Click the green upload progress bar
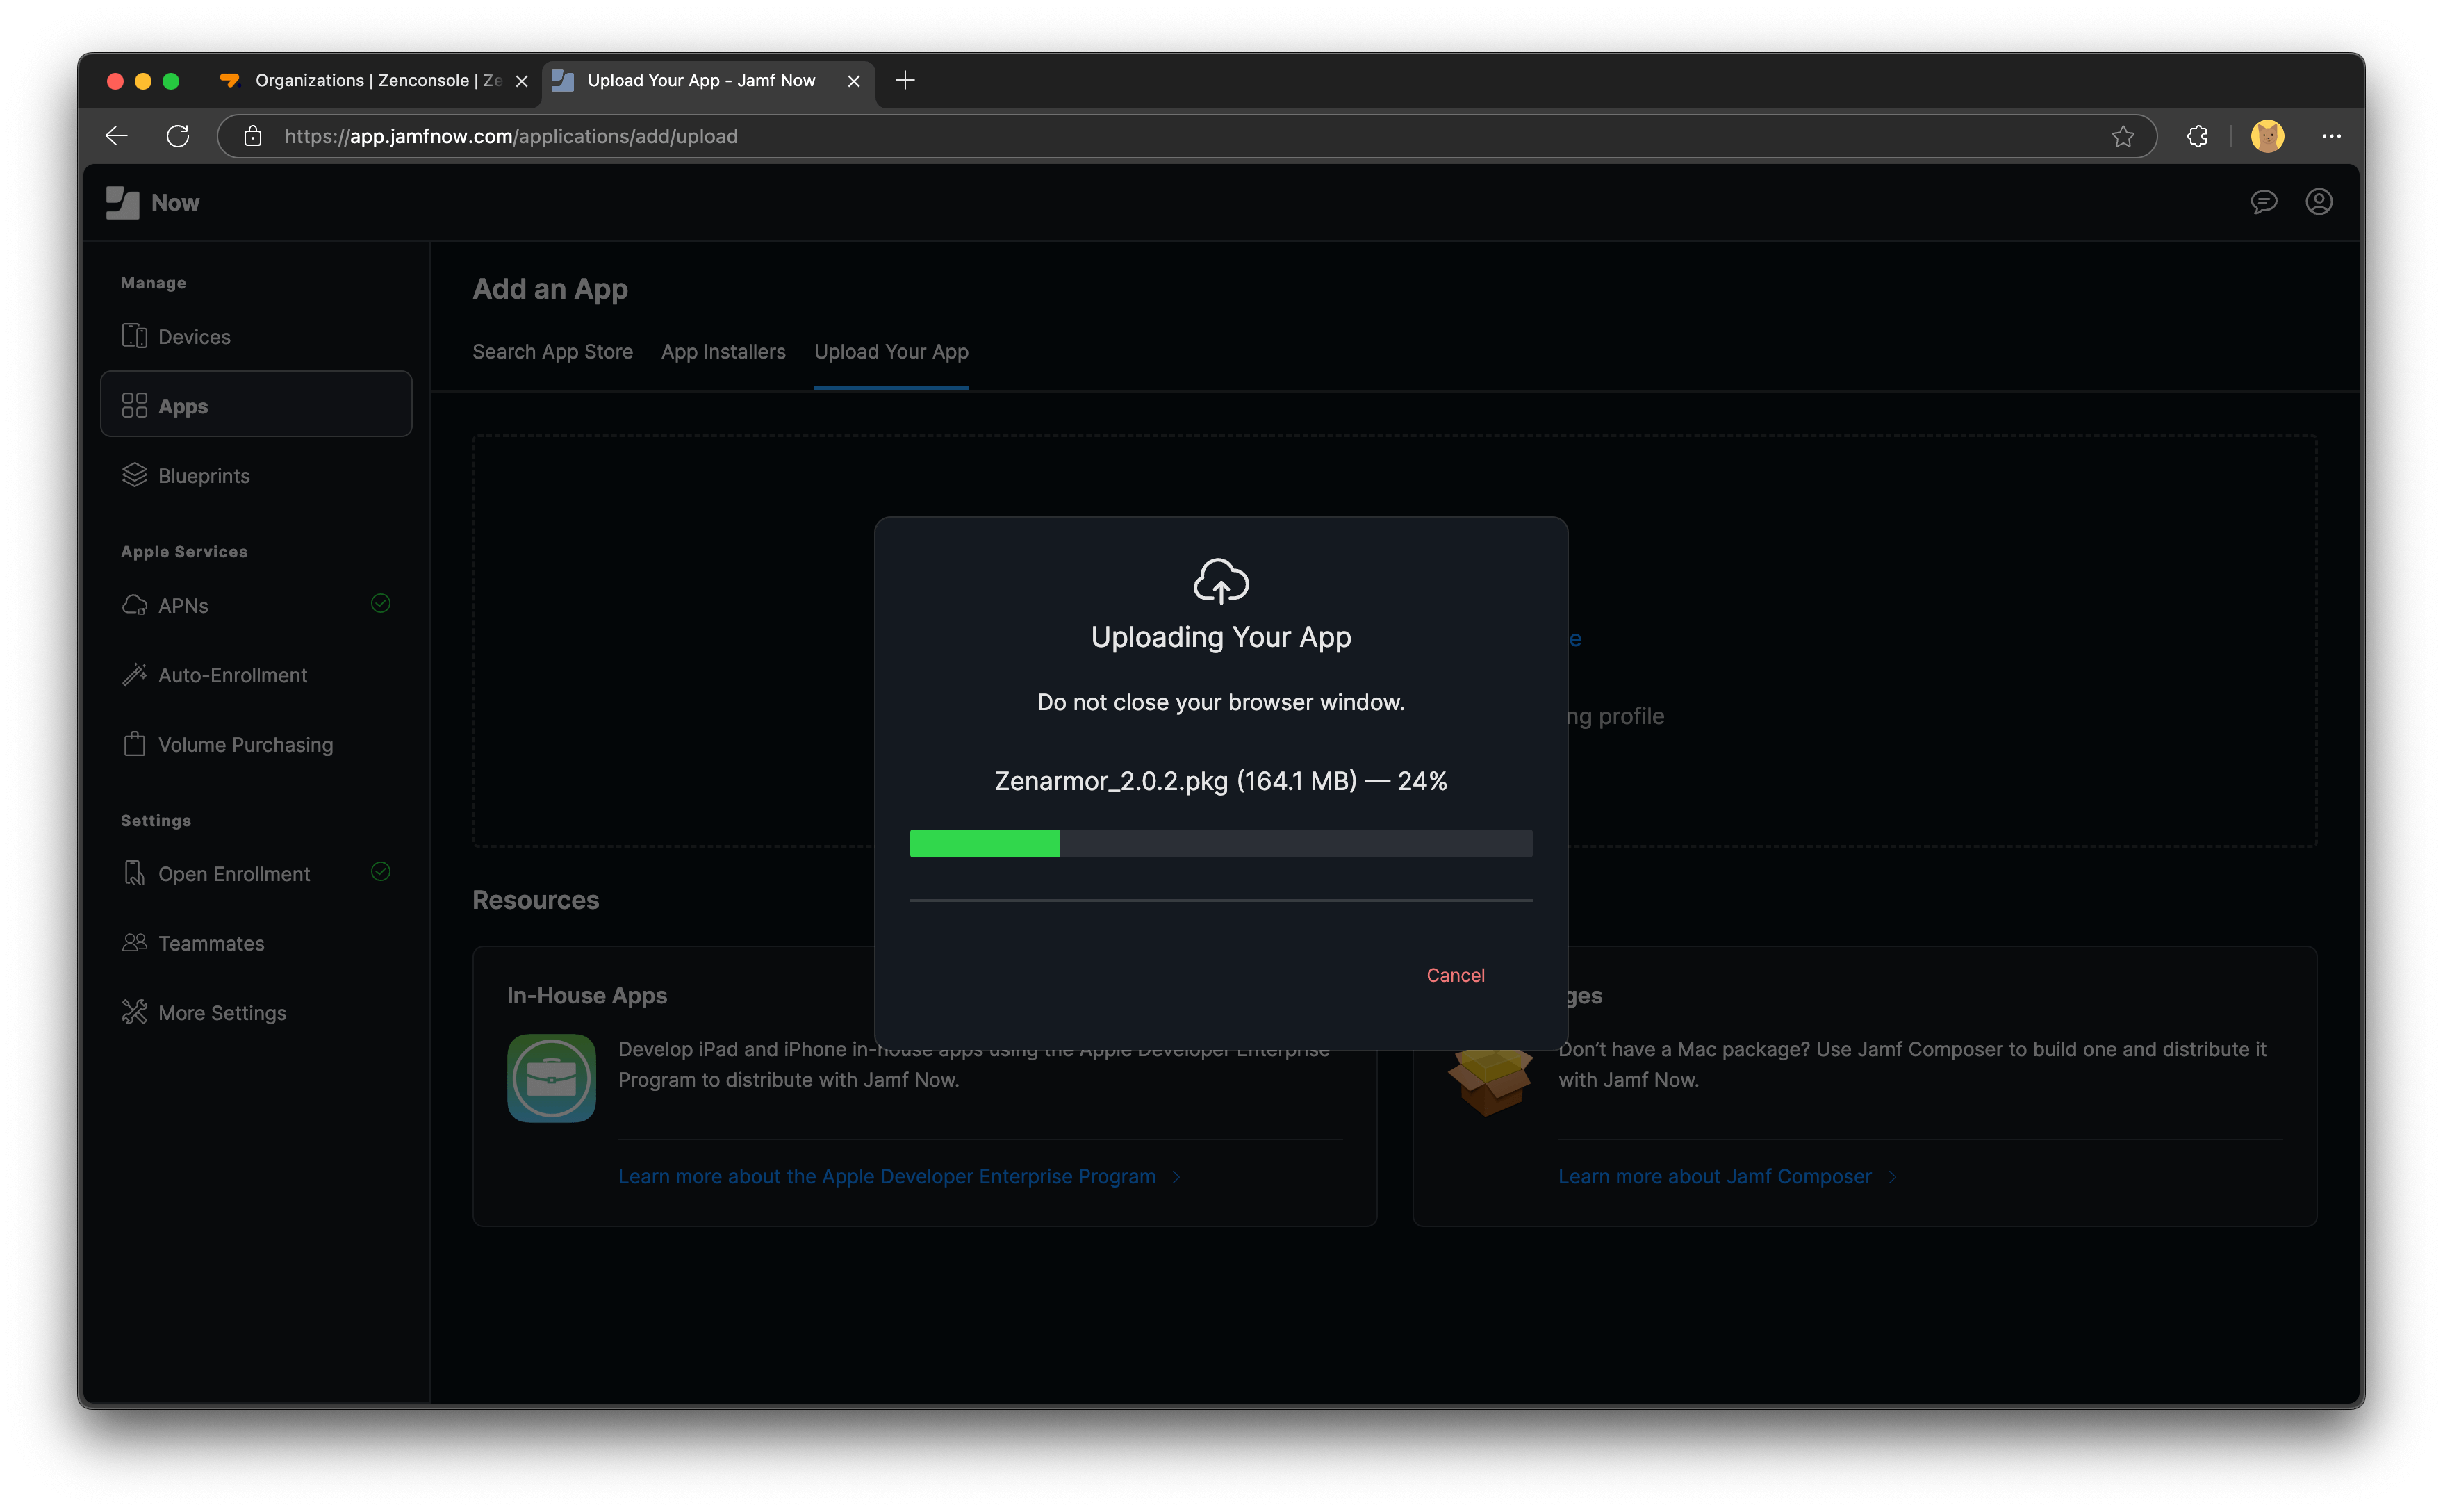The image size is (2443, 1512). tap(984, 843)
